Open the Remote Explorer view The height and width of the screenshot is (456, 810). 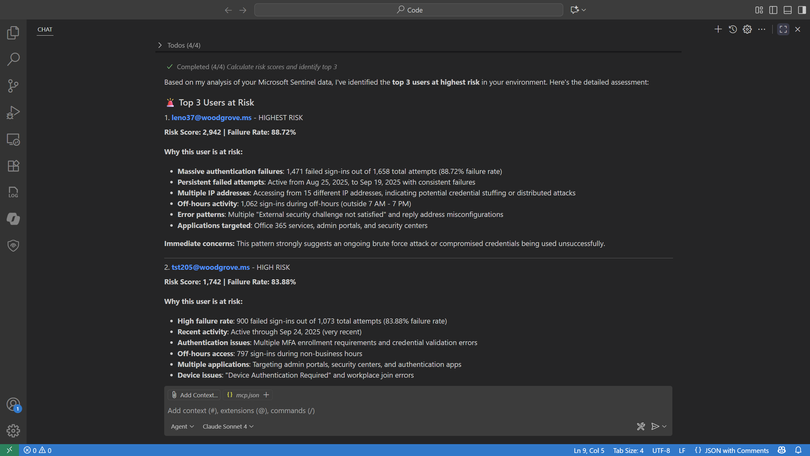point(13,139)
